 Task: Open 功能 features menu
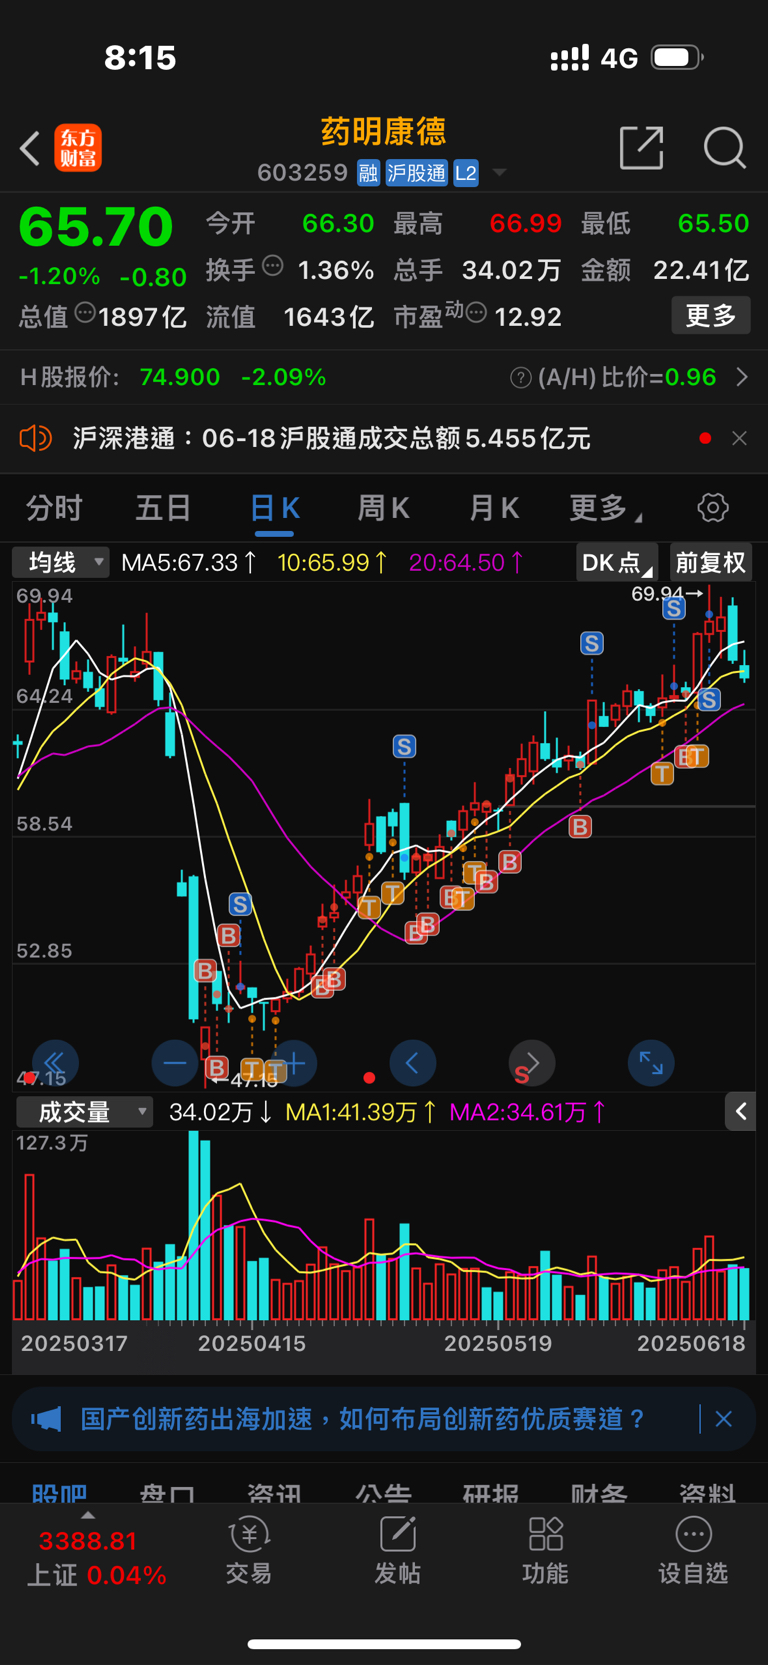[545, 1551]
